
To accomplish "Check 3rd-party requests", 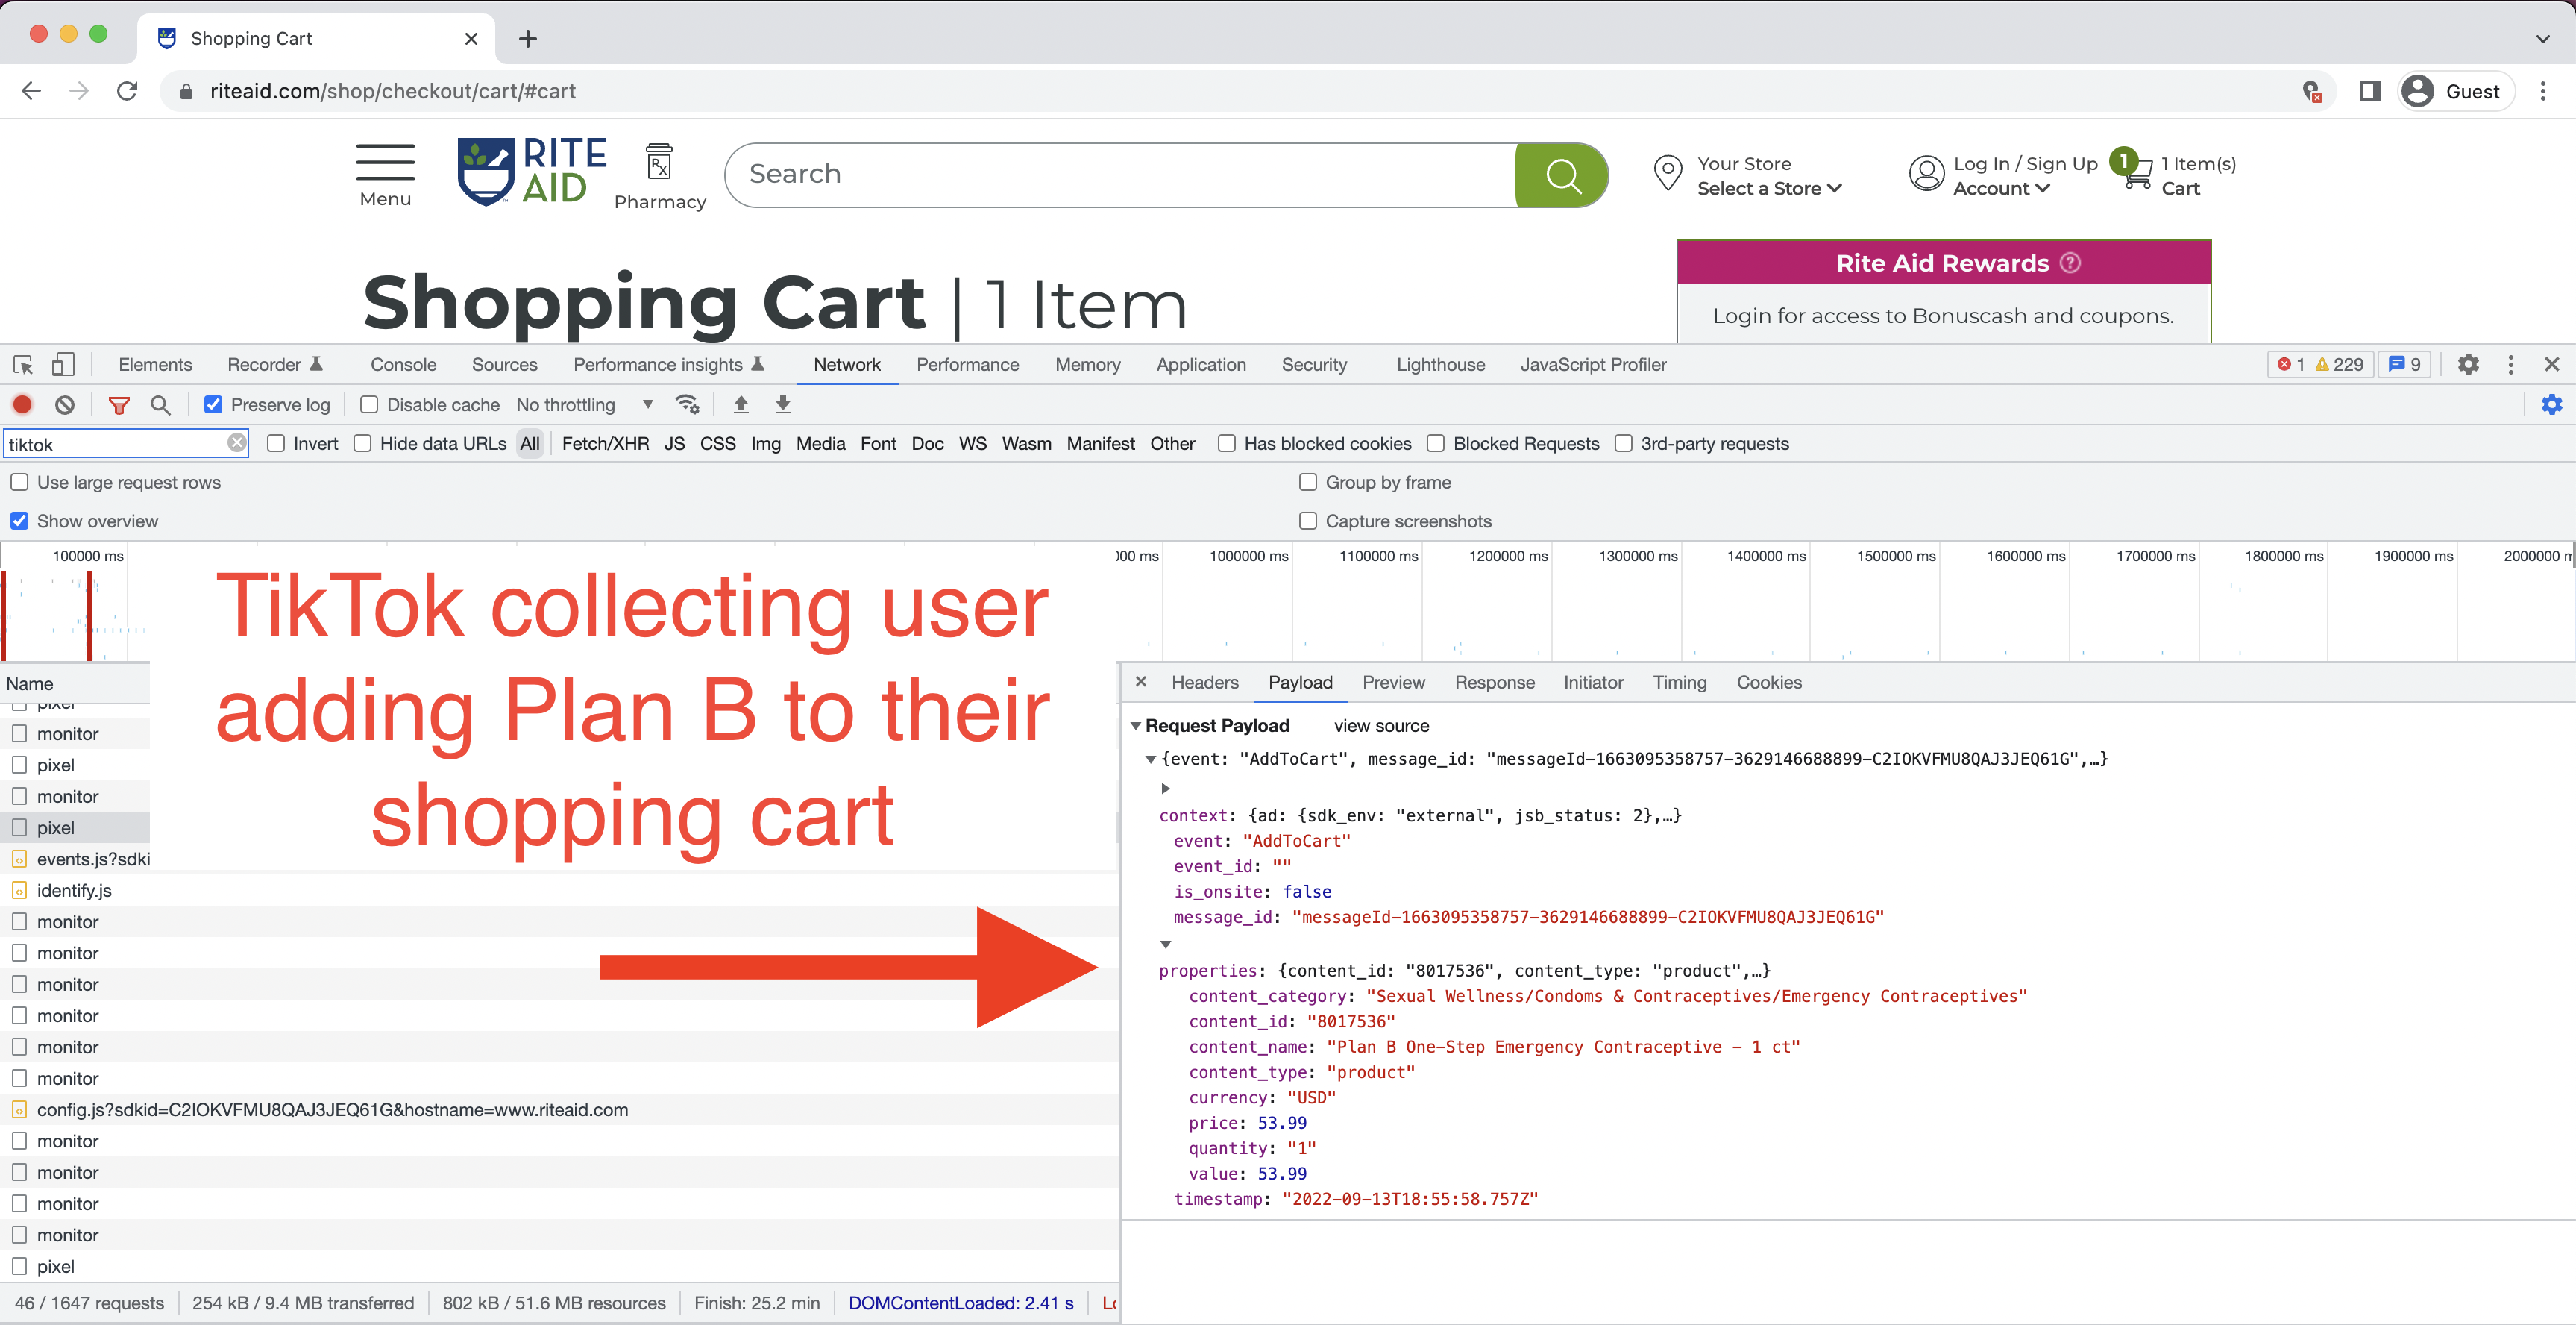I will tap(1624, 444).
